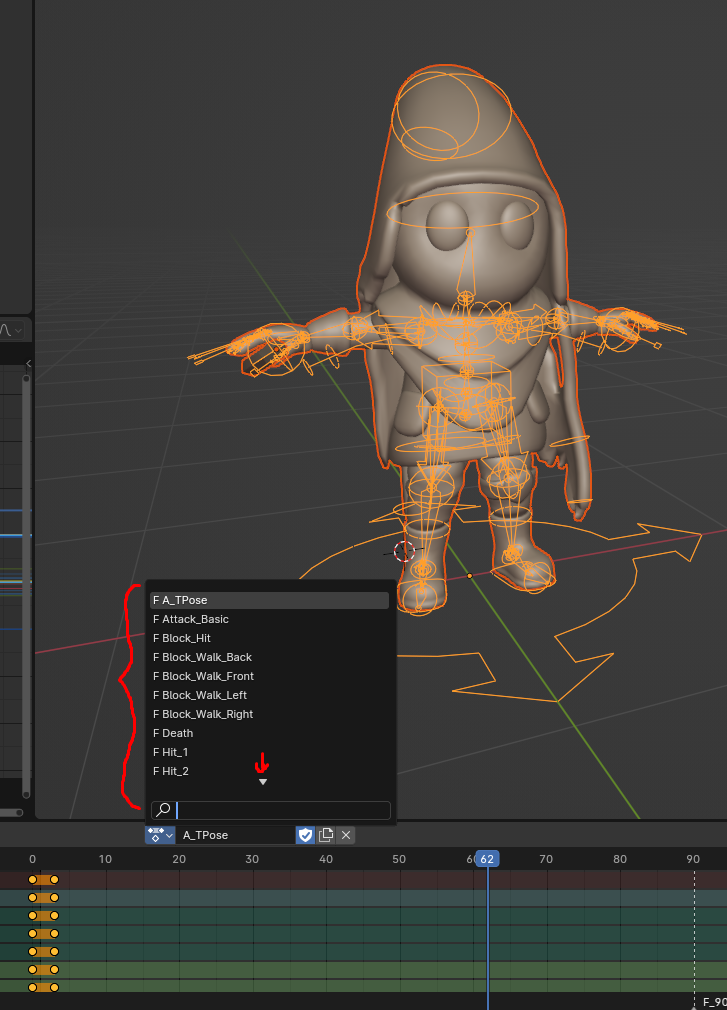Click the New Action duplicate icon

[x=326, y=835]
